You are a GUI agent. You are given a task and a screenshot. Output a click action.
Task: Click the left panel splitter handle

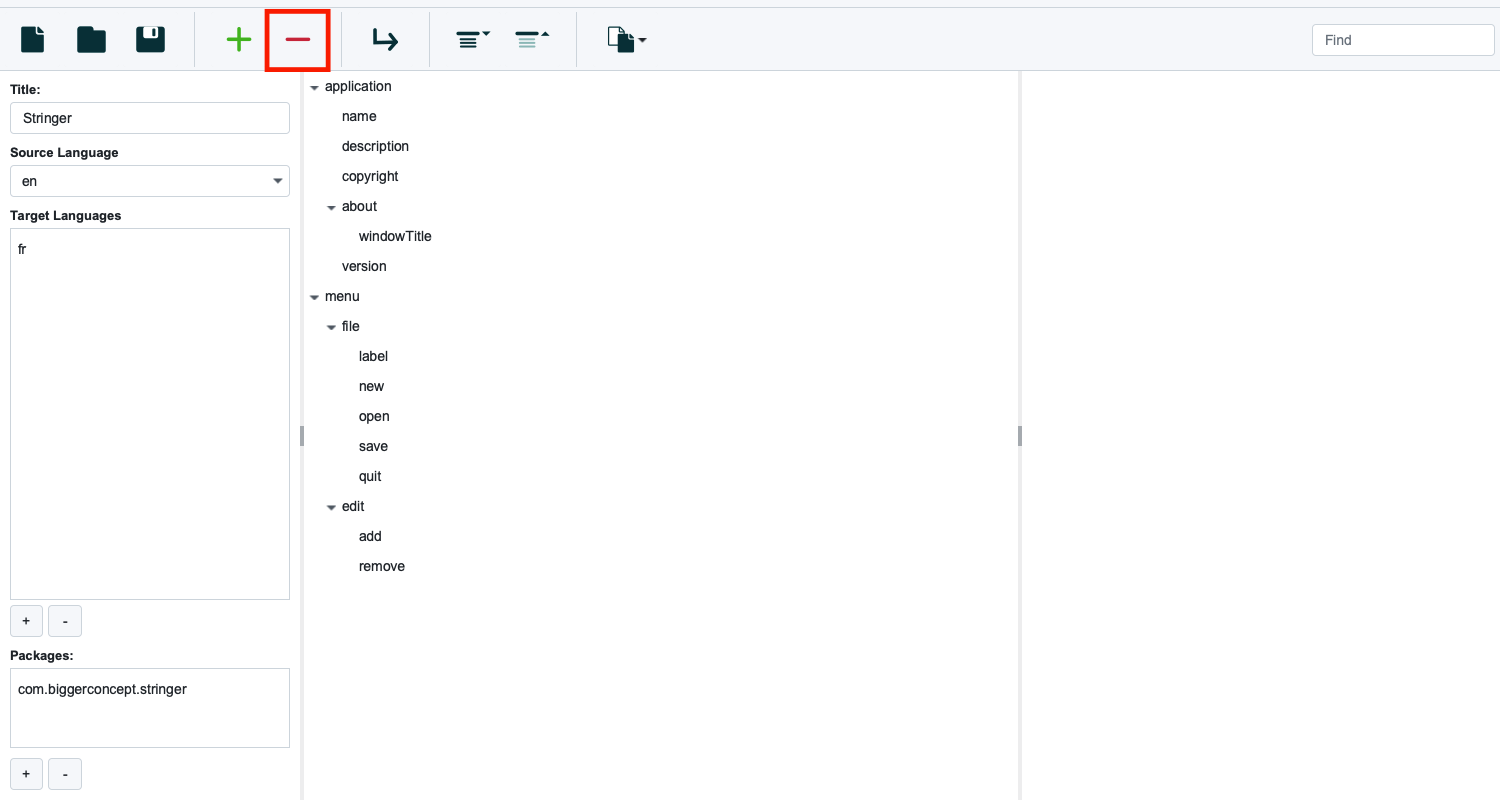[x=301, y=436]
